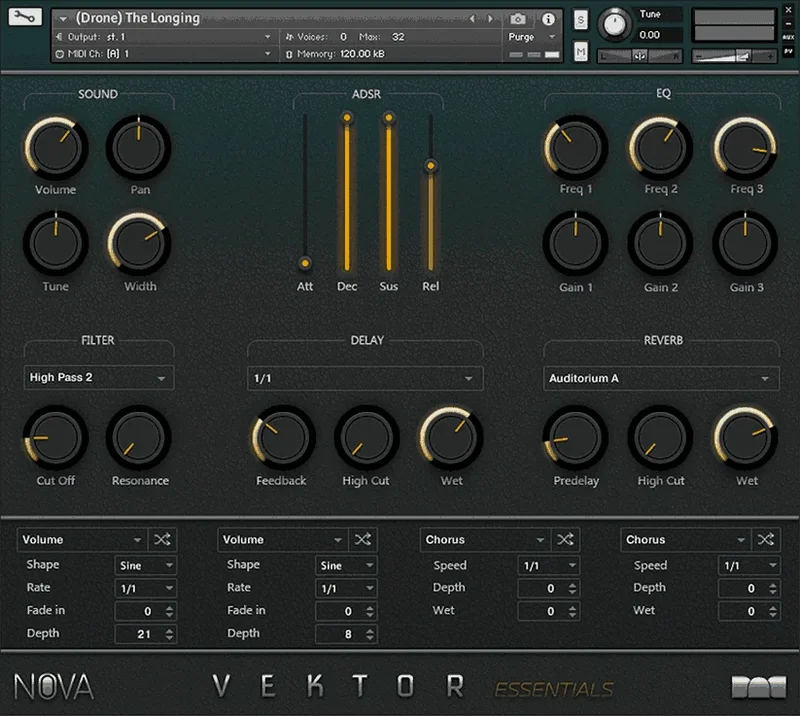This screenshot has width=800, height=716.
Task: Click the Pan knob
Action: pos(138,147)
